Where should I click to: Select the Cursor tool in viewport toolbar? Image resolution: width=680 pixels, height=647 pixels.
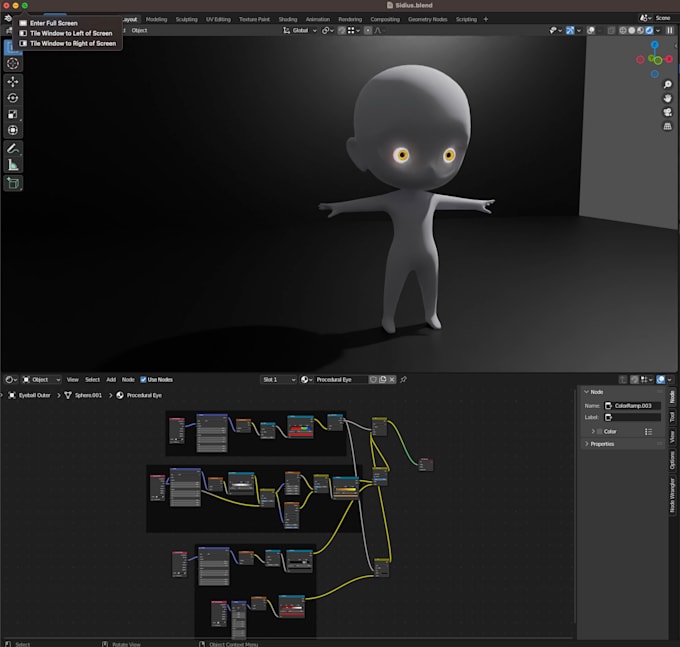coord(13,64)
